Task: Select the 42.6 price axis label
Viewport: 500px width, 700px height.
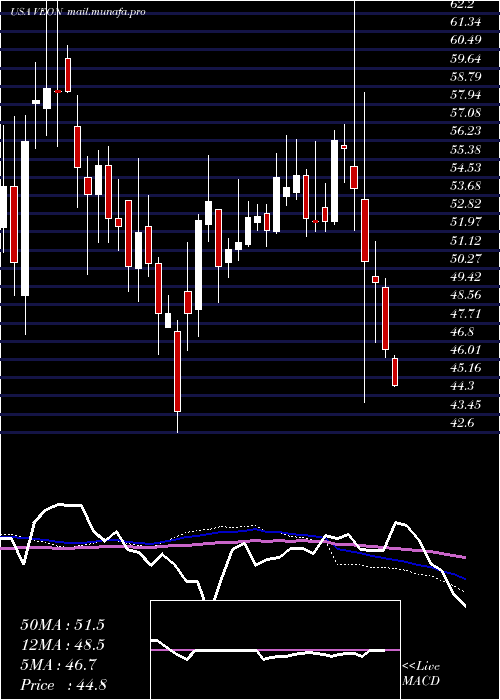Action: [x=463, y=423]
